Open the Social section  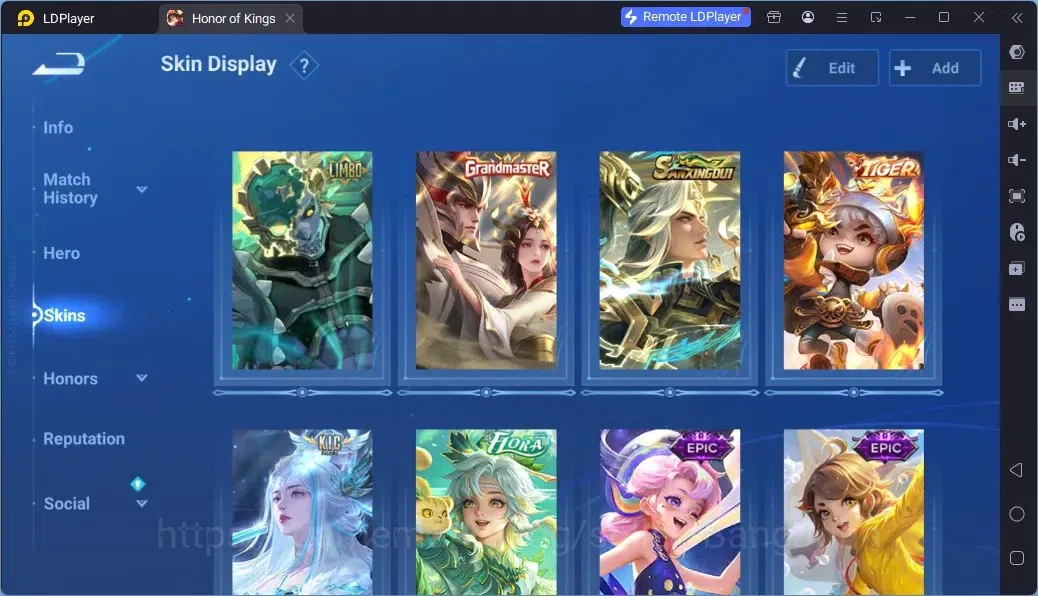click(x=67, y=503)
